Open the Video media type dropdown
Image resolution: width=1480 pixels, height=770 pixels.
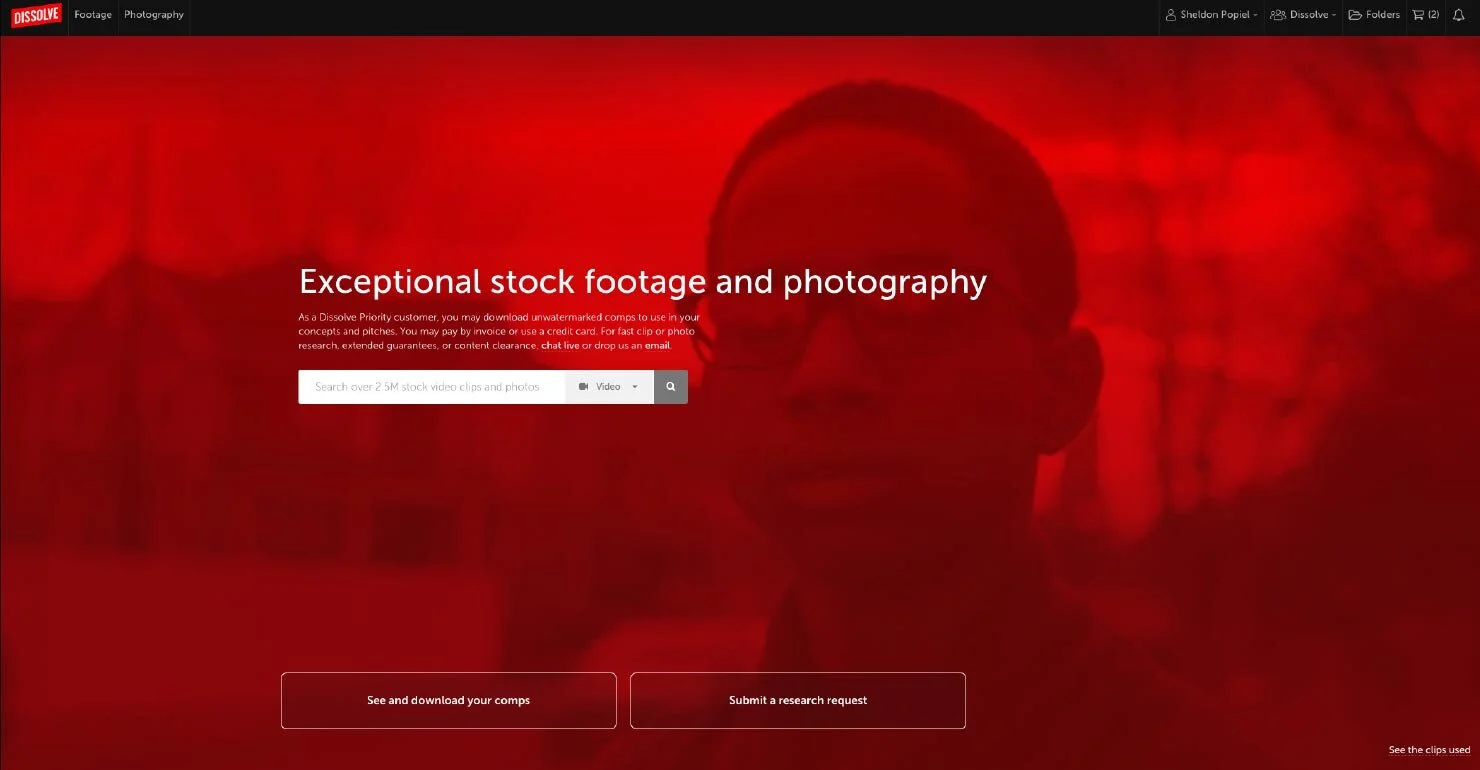tap(610, 387)
